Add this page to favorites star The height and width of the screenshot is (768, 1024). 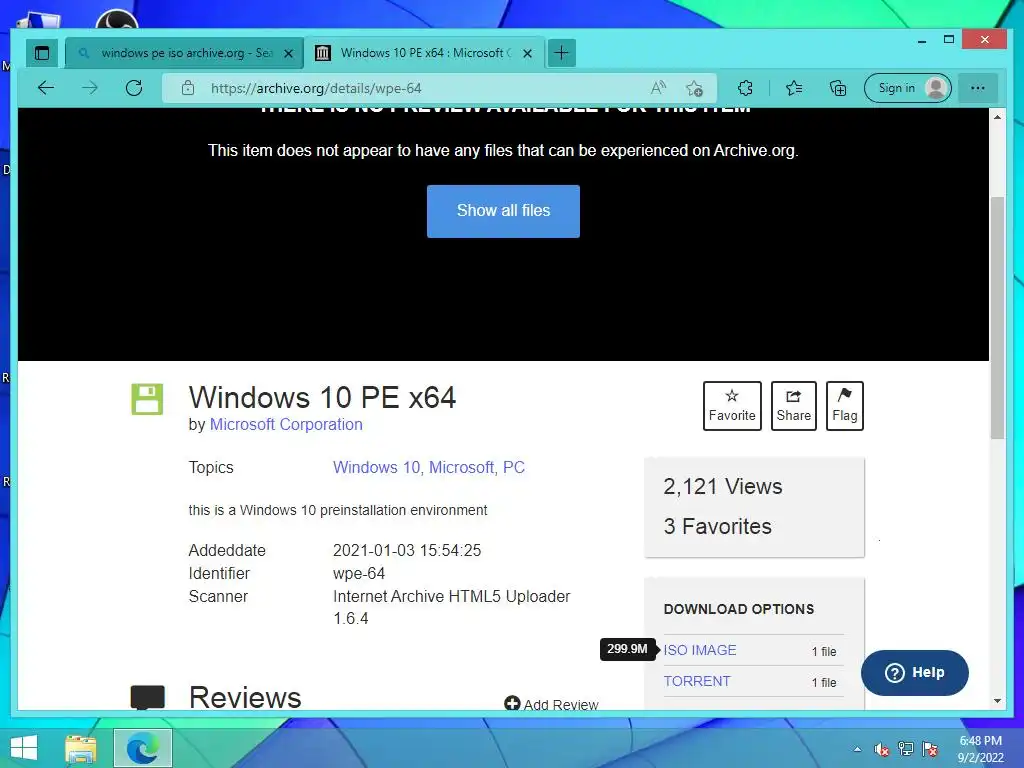[x=694, y=88]
